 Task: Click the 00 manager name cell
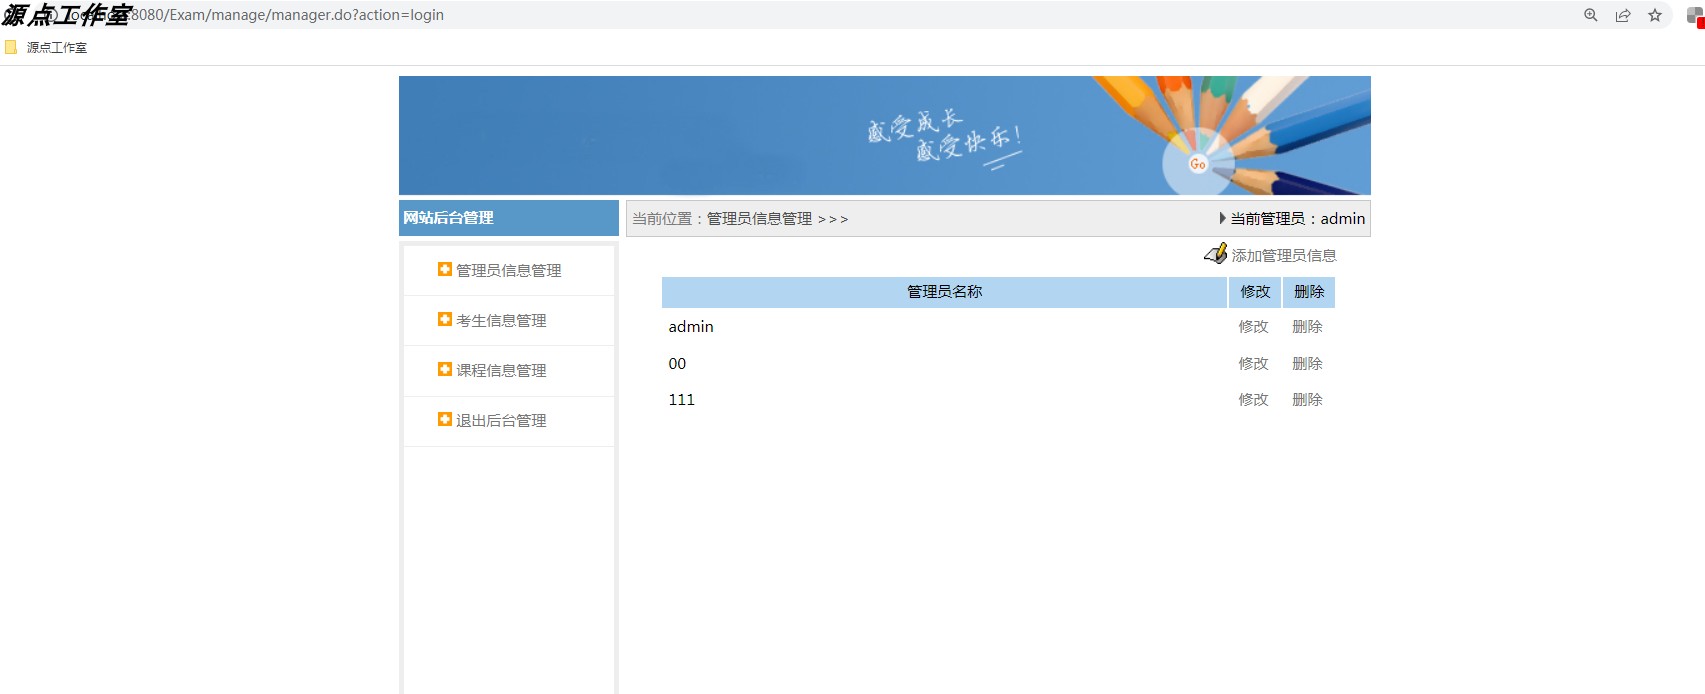pyautogui.click(x=944, y=363)
